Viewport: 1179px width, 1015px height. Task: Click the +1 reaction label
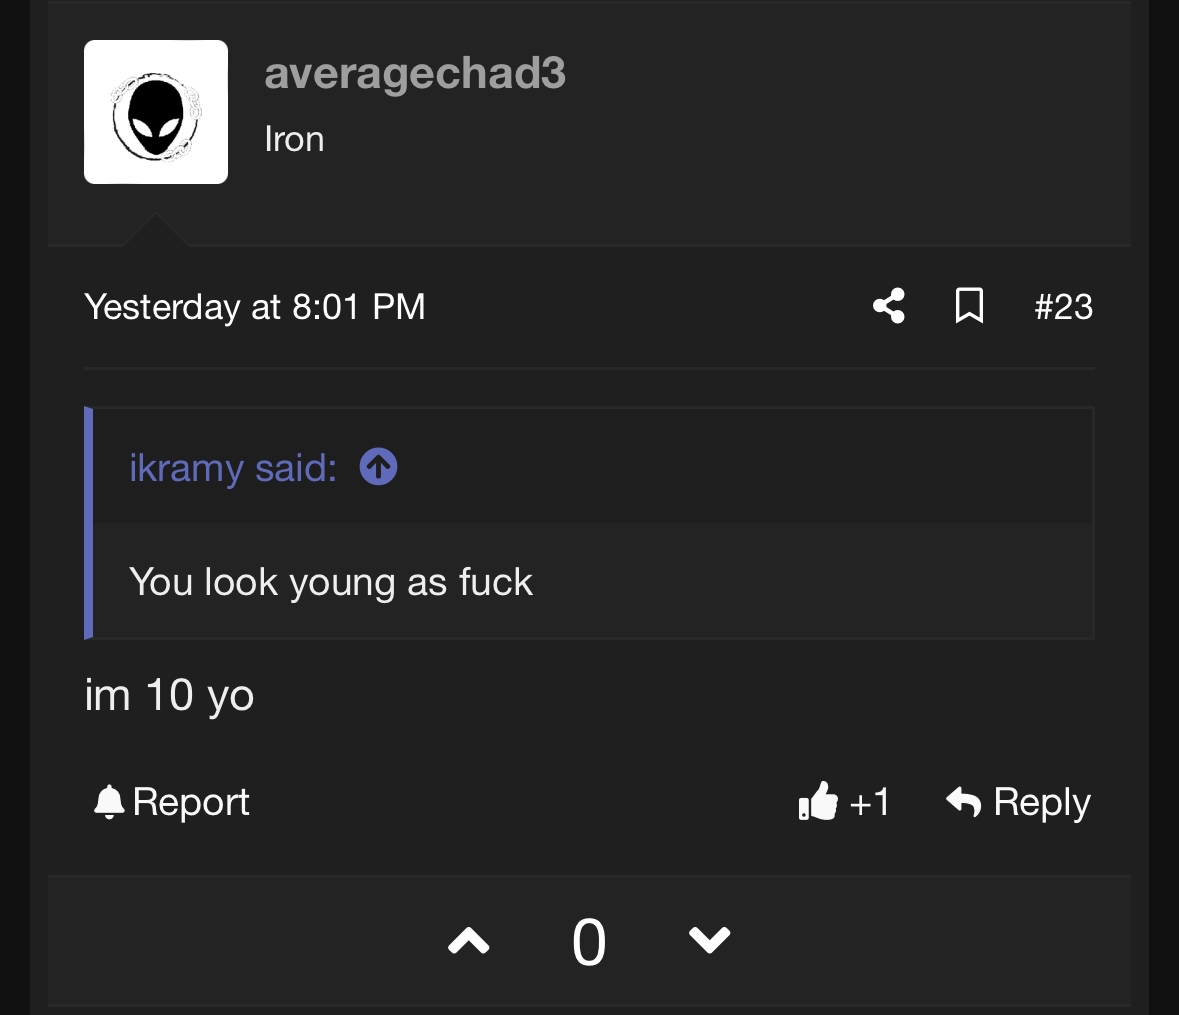tap(870, 802)
